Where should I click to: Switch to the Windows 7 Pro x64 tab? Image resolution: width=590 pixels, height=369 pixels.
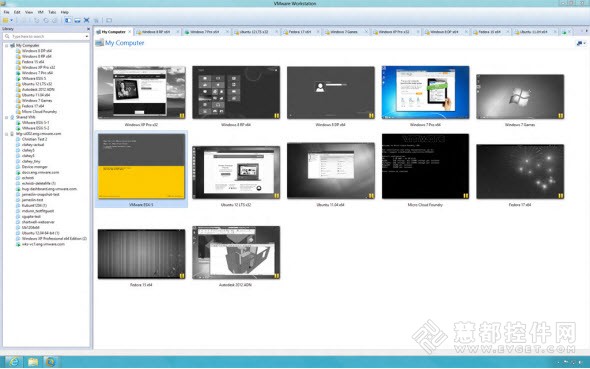(x=205, y=32)
